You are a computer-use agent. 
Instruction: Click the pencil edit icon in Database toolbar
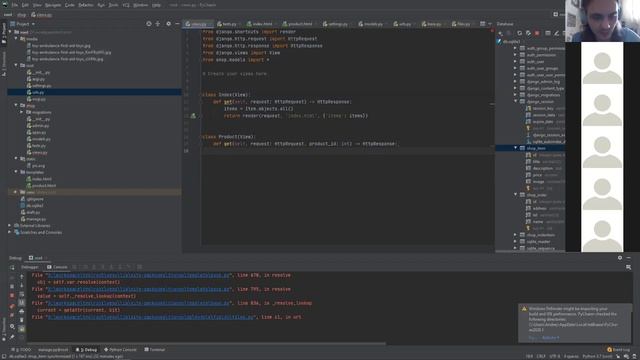(556, 33)
